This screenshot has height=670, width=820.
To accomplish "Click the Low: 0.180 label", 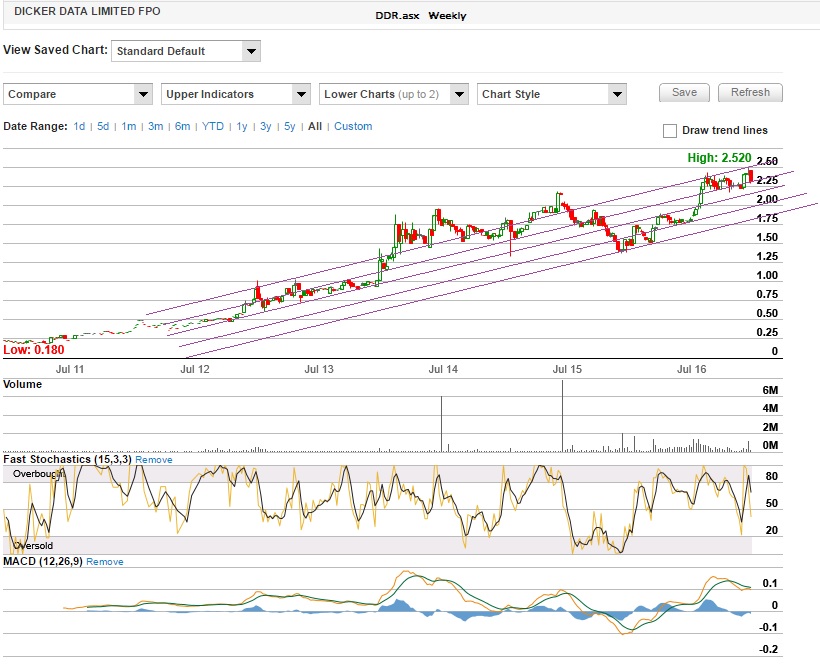I will (x=34, y=350).
